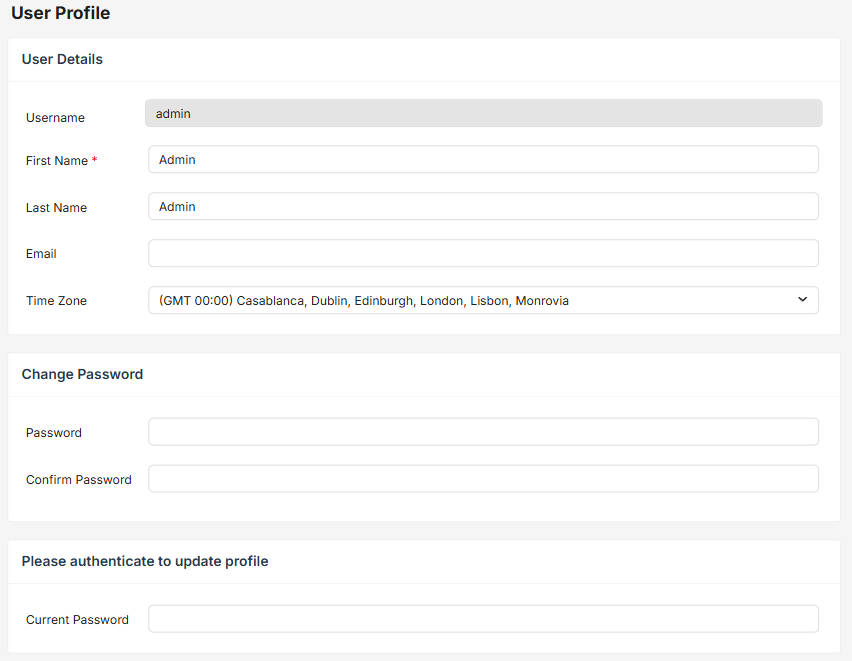Click the red required asterisk
This screenshot has width=852, height=661.
click(x=95, y=160)
